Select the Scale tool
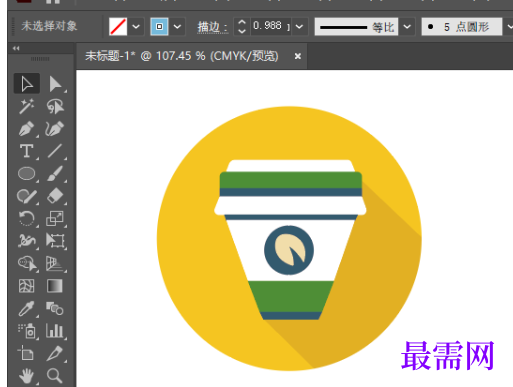 coord(55,219)
